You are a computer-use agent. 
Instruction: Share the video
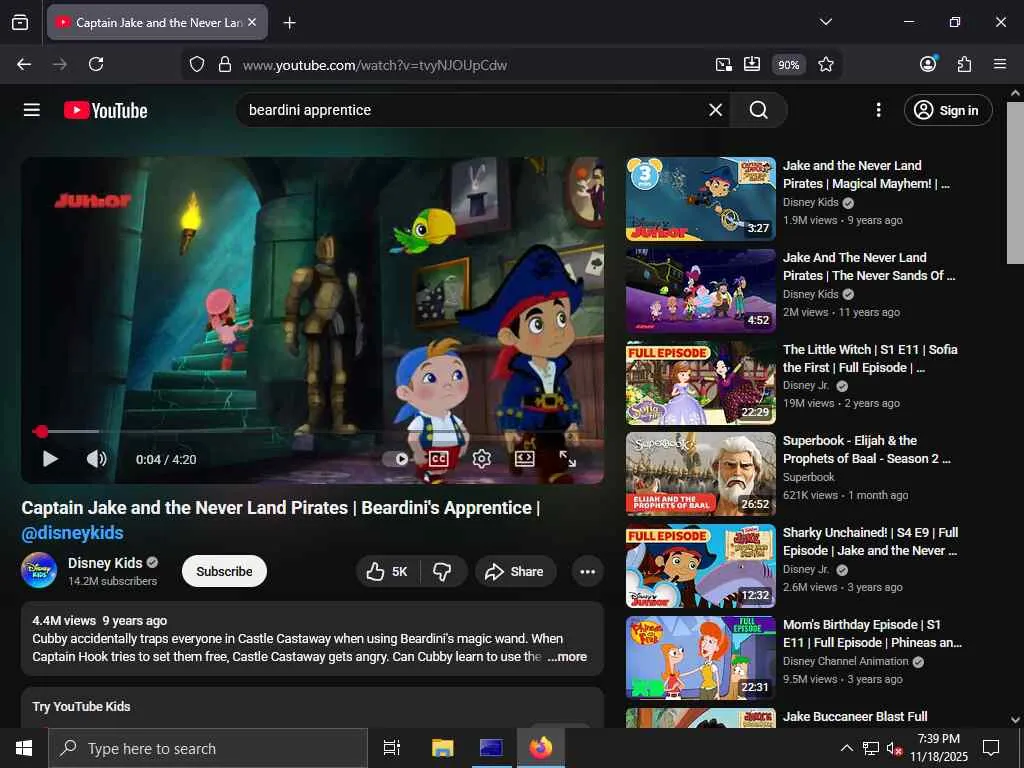pos(515,571)
